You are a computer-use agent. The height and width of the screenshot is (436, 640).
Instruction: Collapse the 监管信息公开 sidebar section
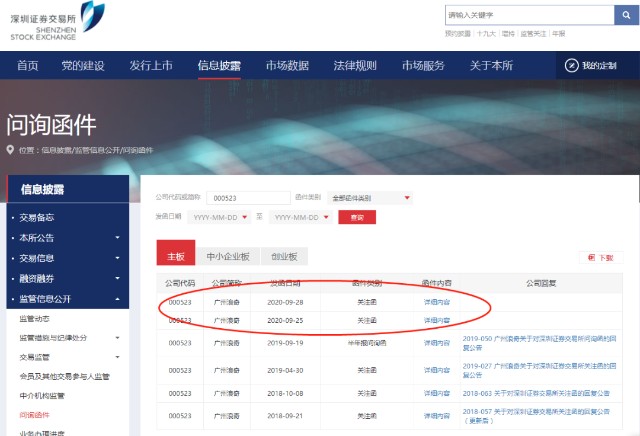click(x=117, y=298)
